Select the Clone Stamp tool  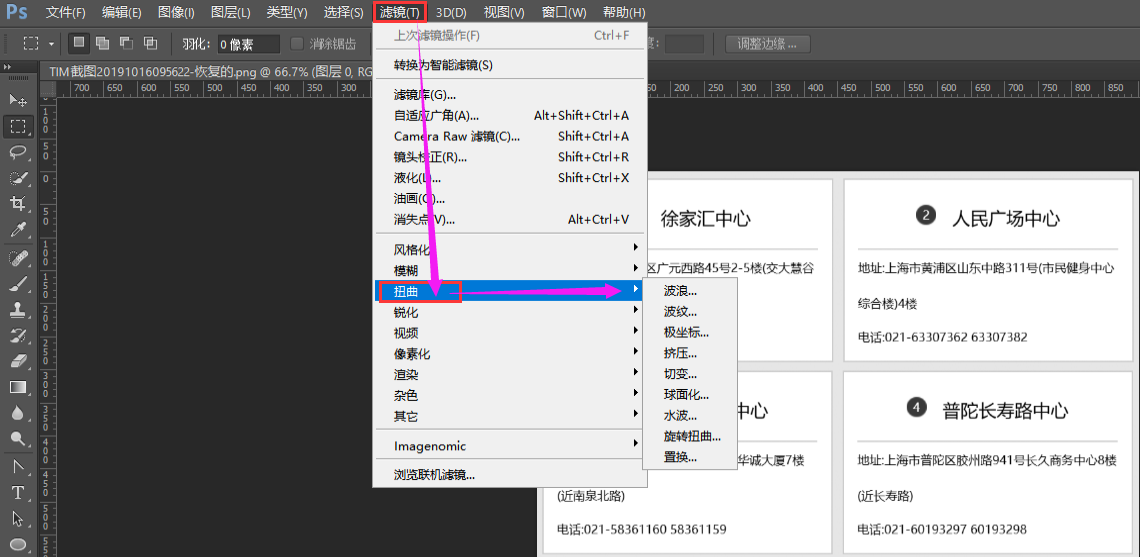click(18, 310)
